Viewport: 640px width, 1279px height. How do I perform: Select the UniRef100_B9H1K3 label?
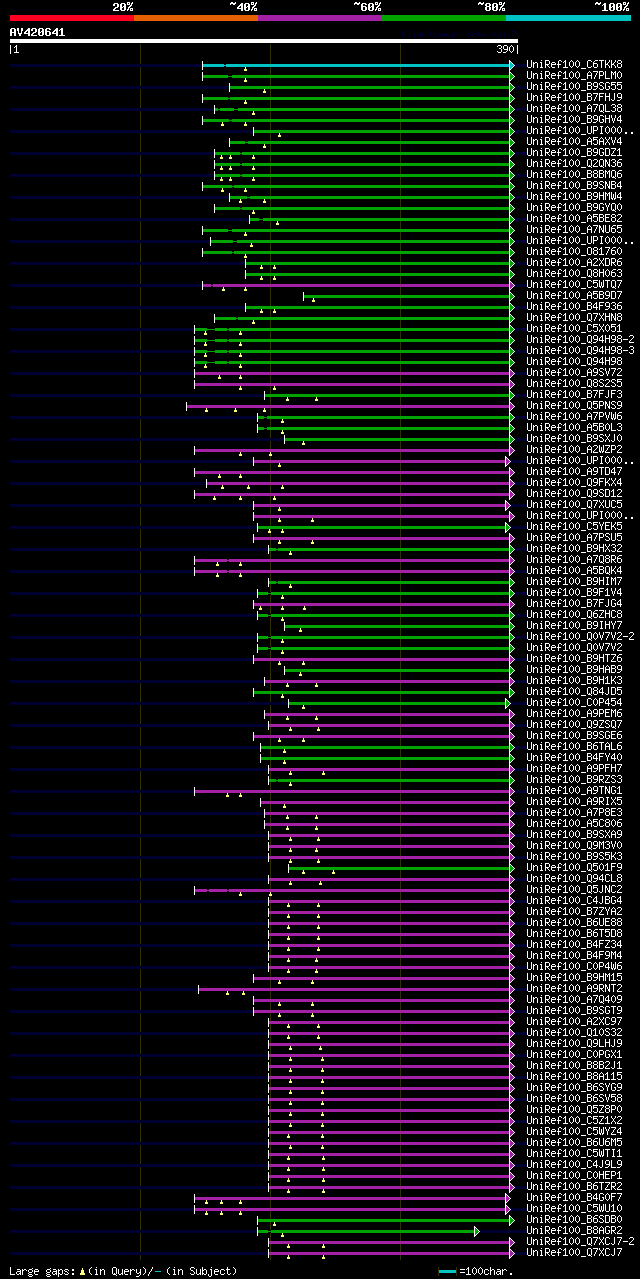coord(572,680)
